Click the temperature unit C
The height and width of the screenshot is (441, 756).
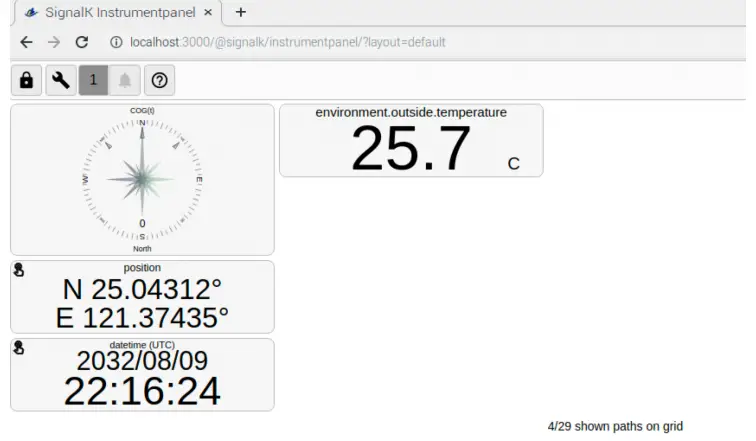513,164
